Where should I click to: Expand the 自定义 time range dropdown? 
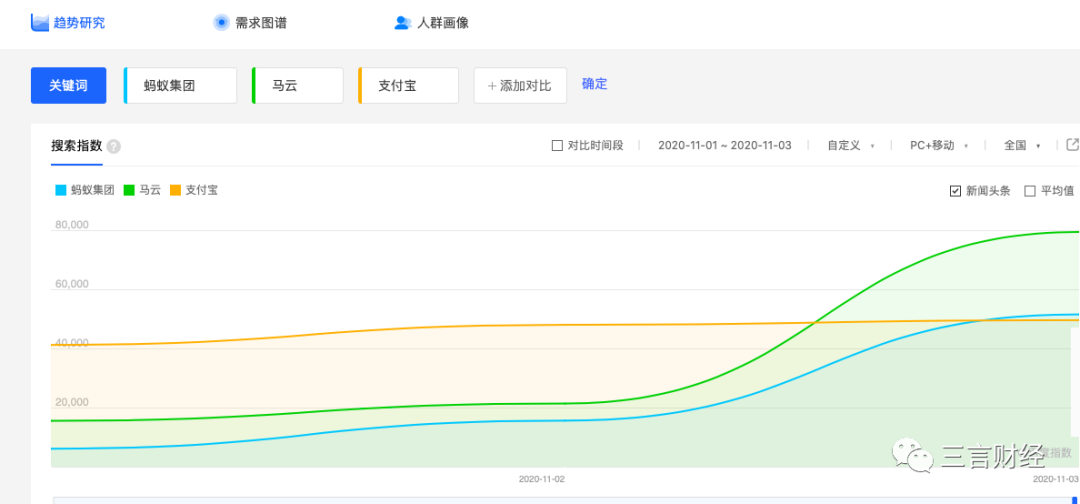[x=851, y=145]
